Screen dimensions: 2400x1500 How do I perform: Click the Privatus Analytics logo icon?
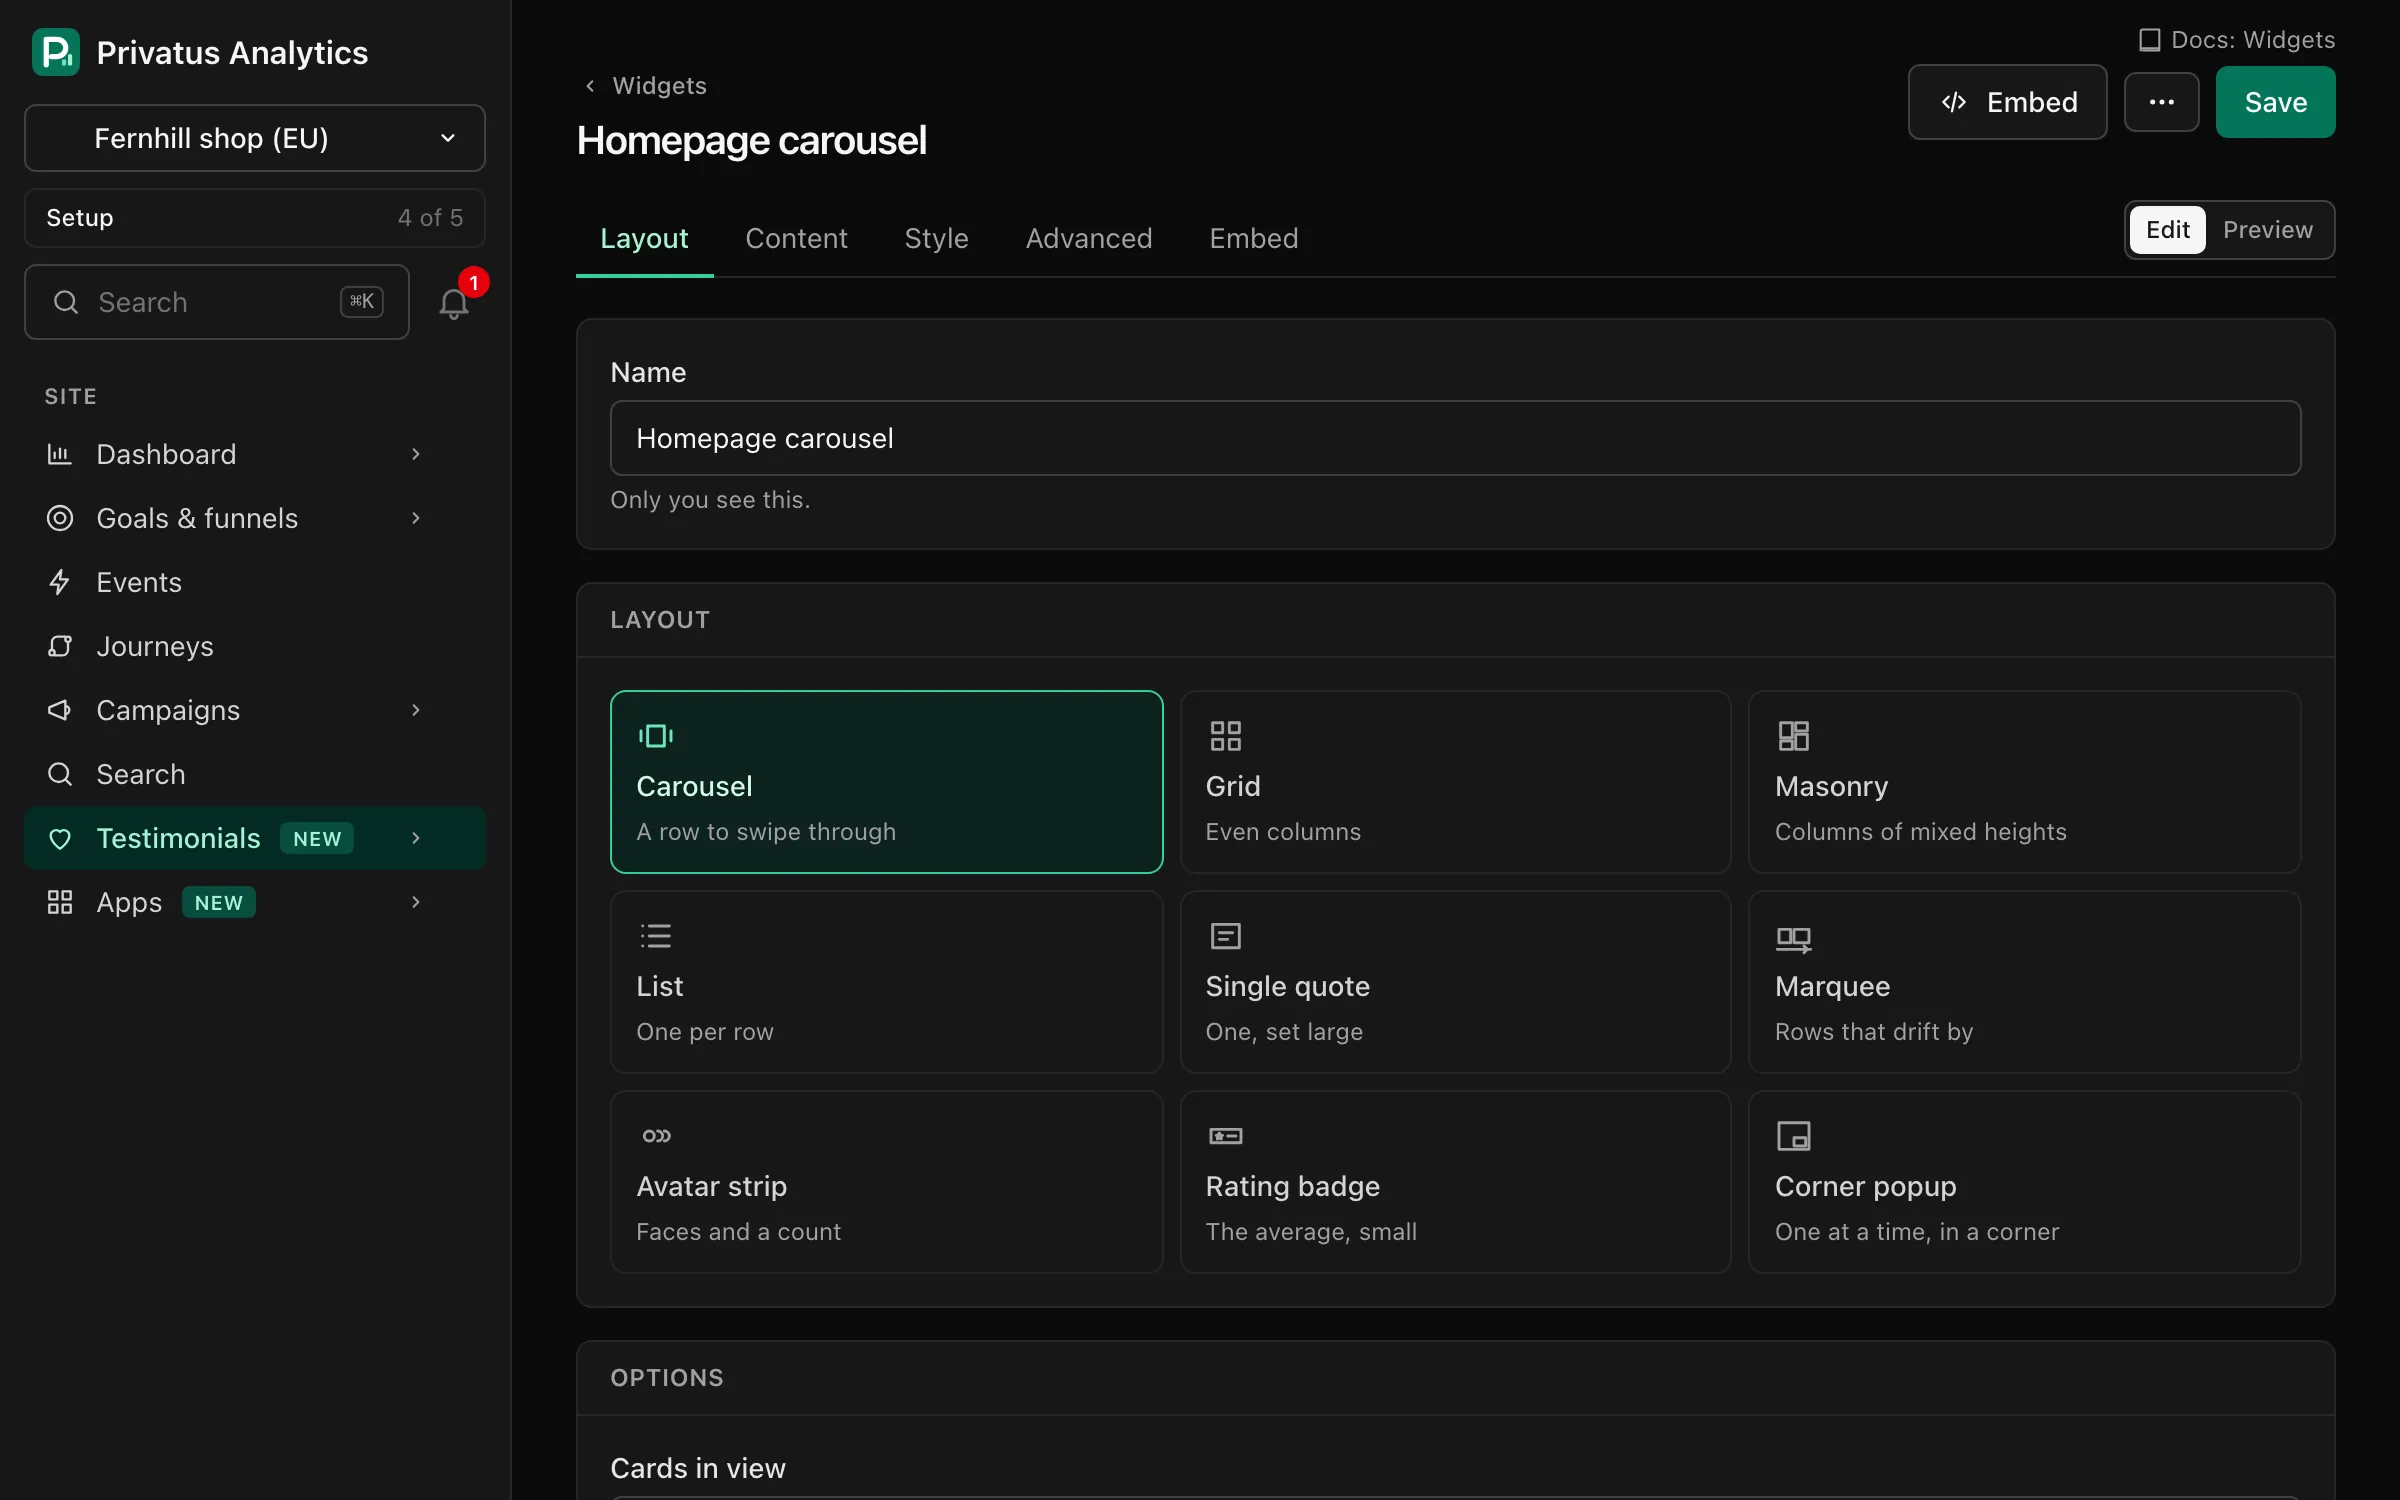56,52
